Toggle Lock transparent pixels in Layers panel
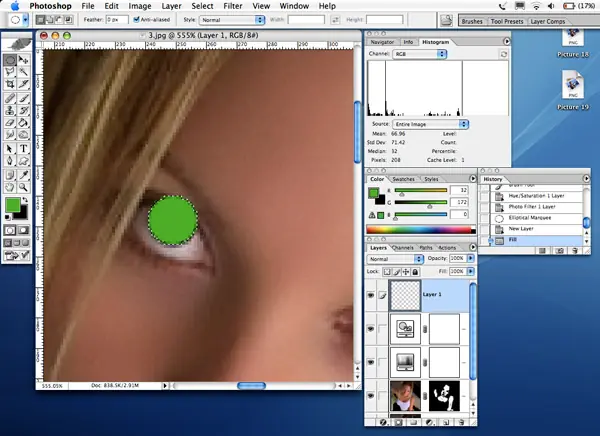Viewport: 600px width, 436px height. tap(387, 272)
